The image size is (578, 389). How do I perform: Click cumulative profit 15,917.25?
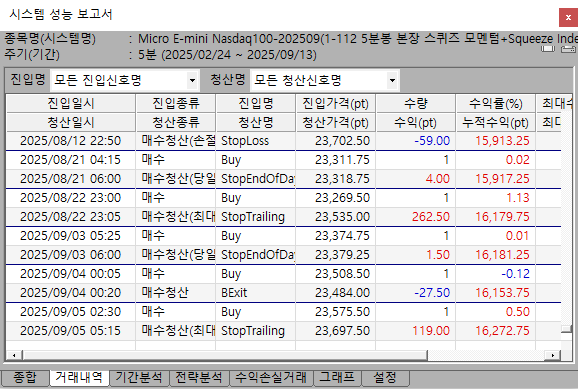point(502,179)
